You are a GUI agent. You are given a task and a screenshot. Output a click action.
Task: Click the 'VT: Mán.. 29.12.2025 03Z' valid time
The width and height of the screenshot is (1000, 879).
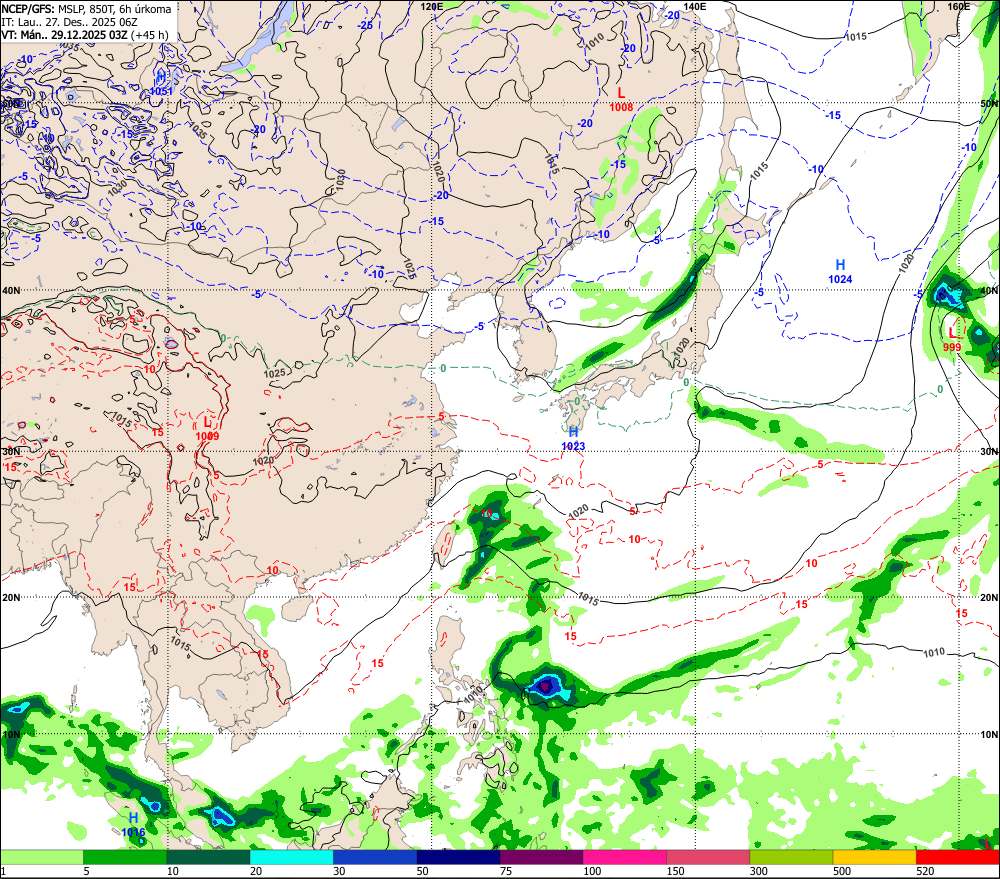pos(64,34)
